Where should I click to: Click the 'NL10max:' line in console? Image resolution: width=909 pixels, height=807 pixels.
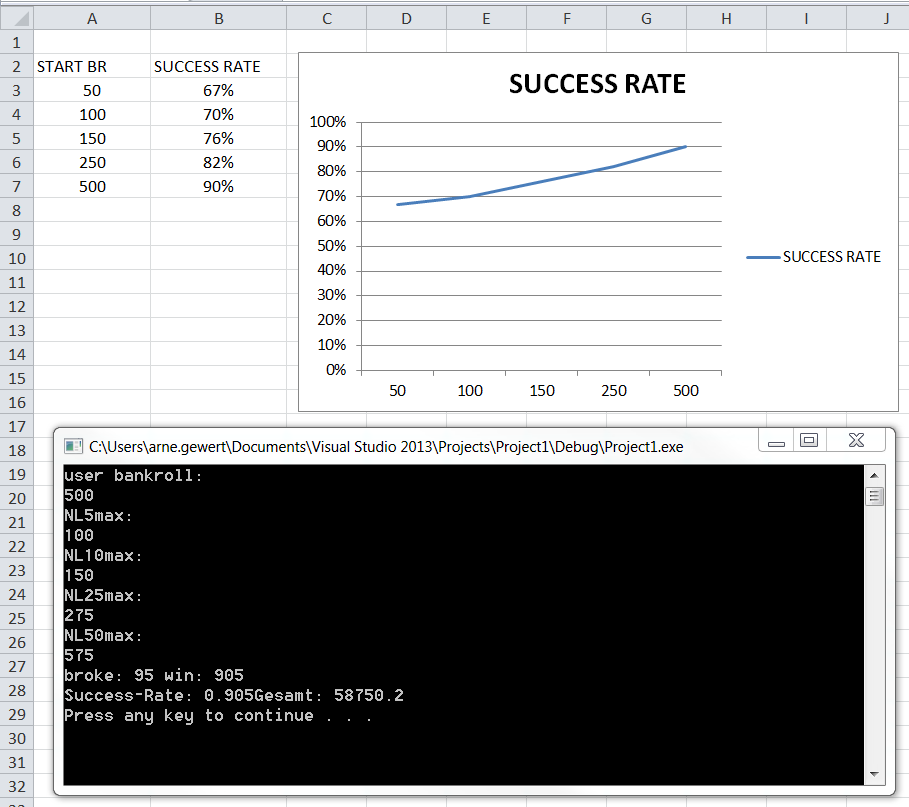tap(103, 556)
